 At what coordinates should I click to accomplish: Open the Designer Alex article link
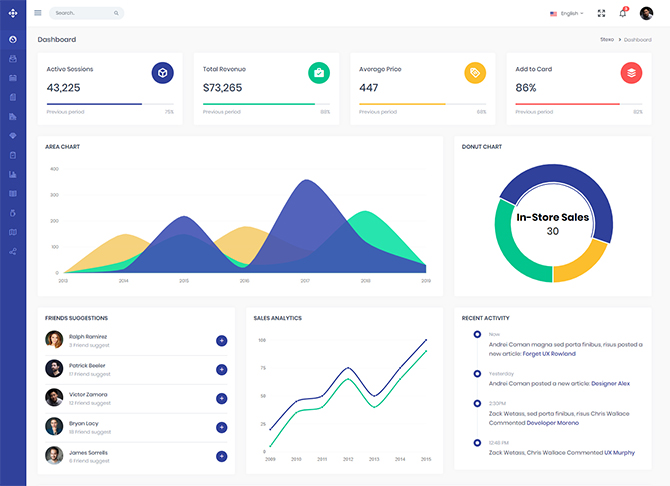(610, 383)
